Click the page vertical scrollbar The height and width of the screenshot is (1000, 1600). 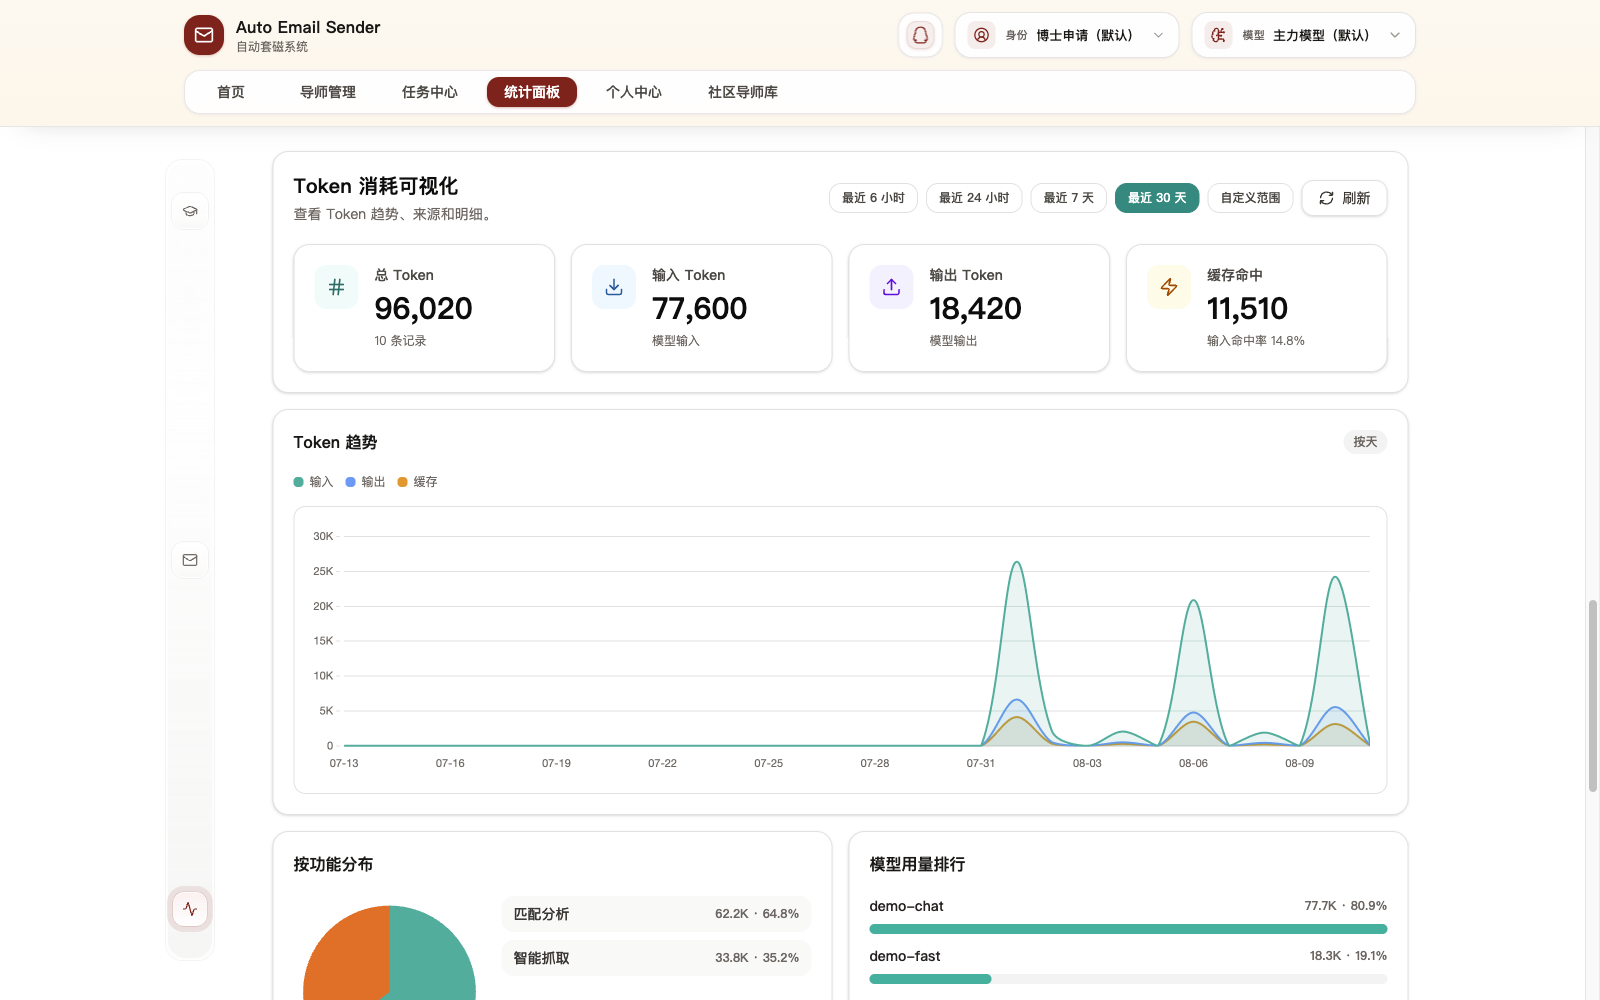[x=1592, y=695]
